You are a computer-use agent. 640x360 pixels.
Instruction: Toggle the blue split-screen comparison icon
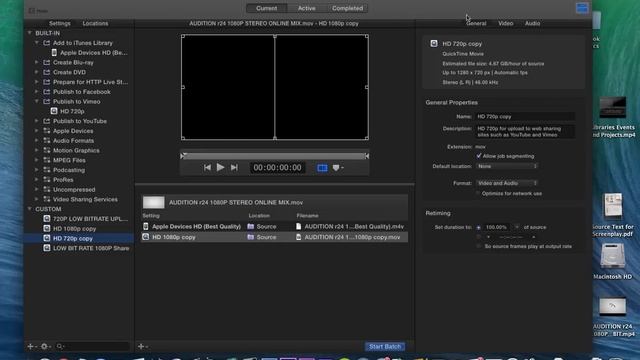(322, 168)
